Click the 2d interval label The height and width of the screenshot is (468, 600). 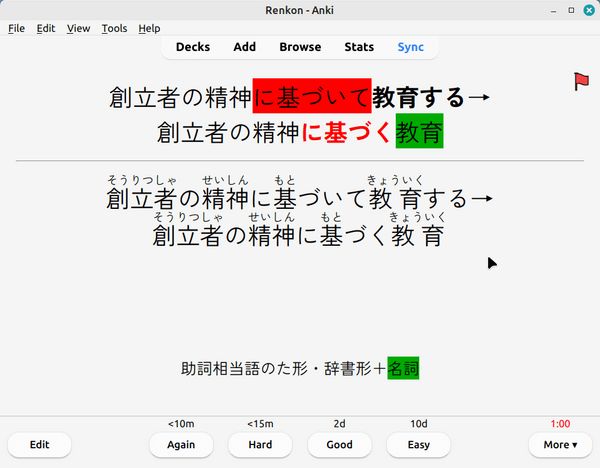pos(339,424)
